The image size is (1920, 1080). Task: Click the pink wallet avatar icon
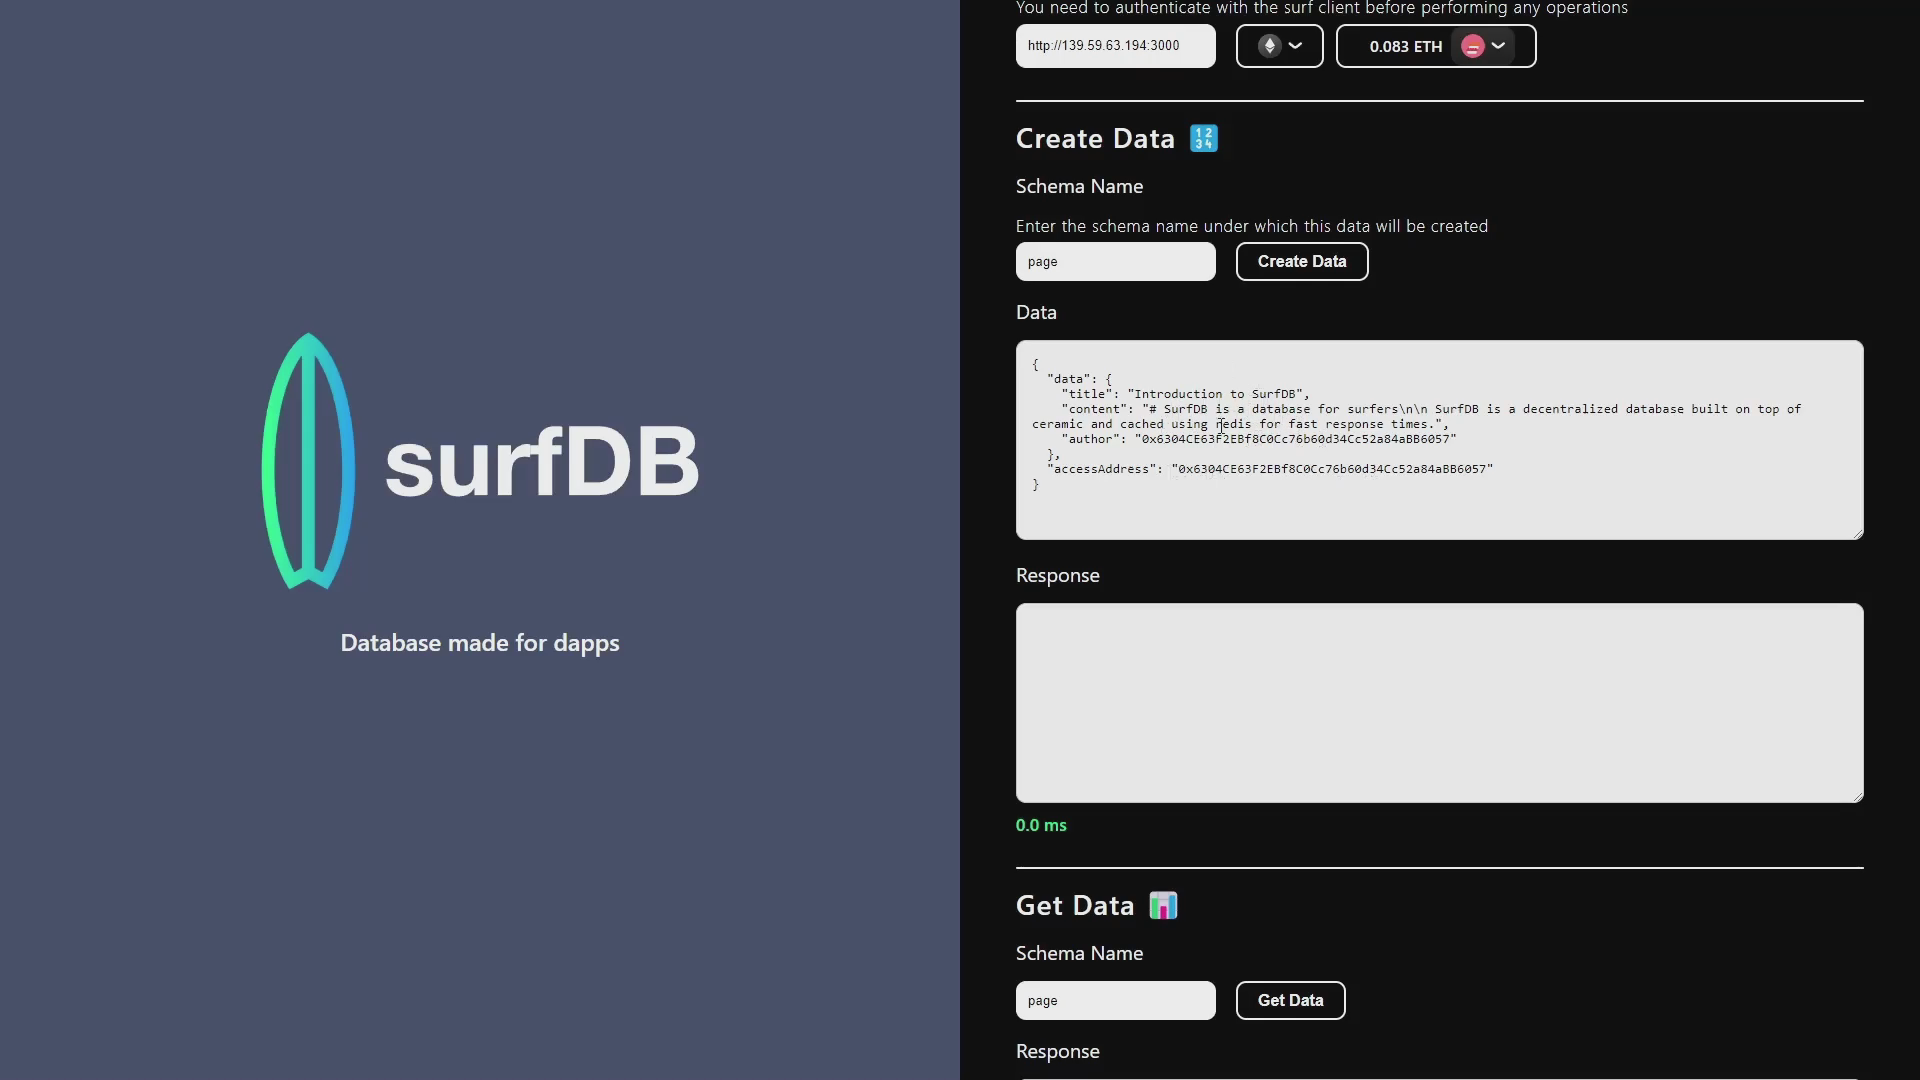pos(1473,46)
